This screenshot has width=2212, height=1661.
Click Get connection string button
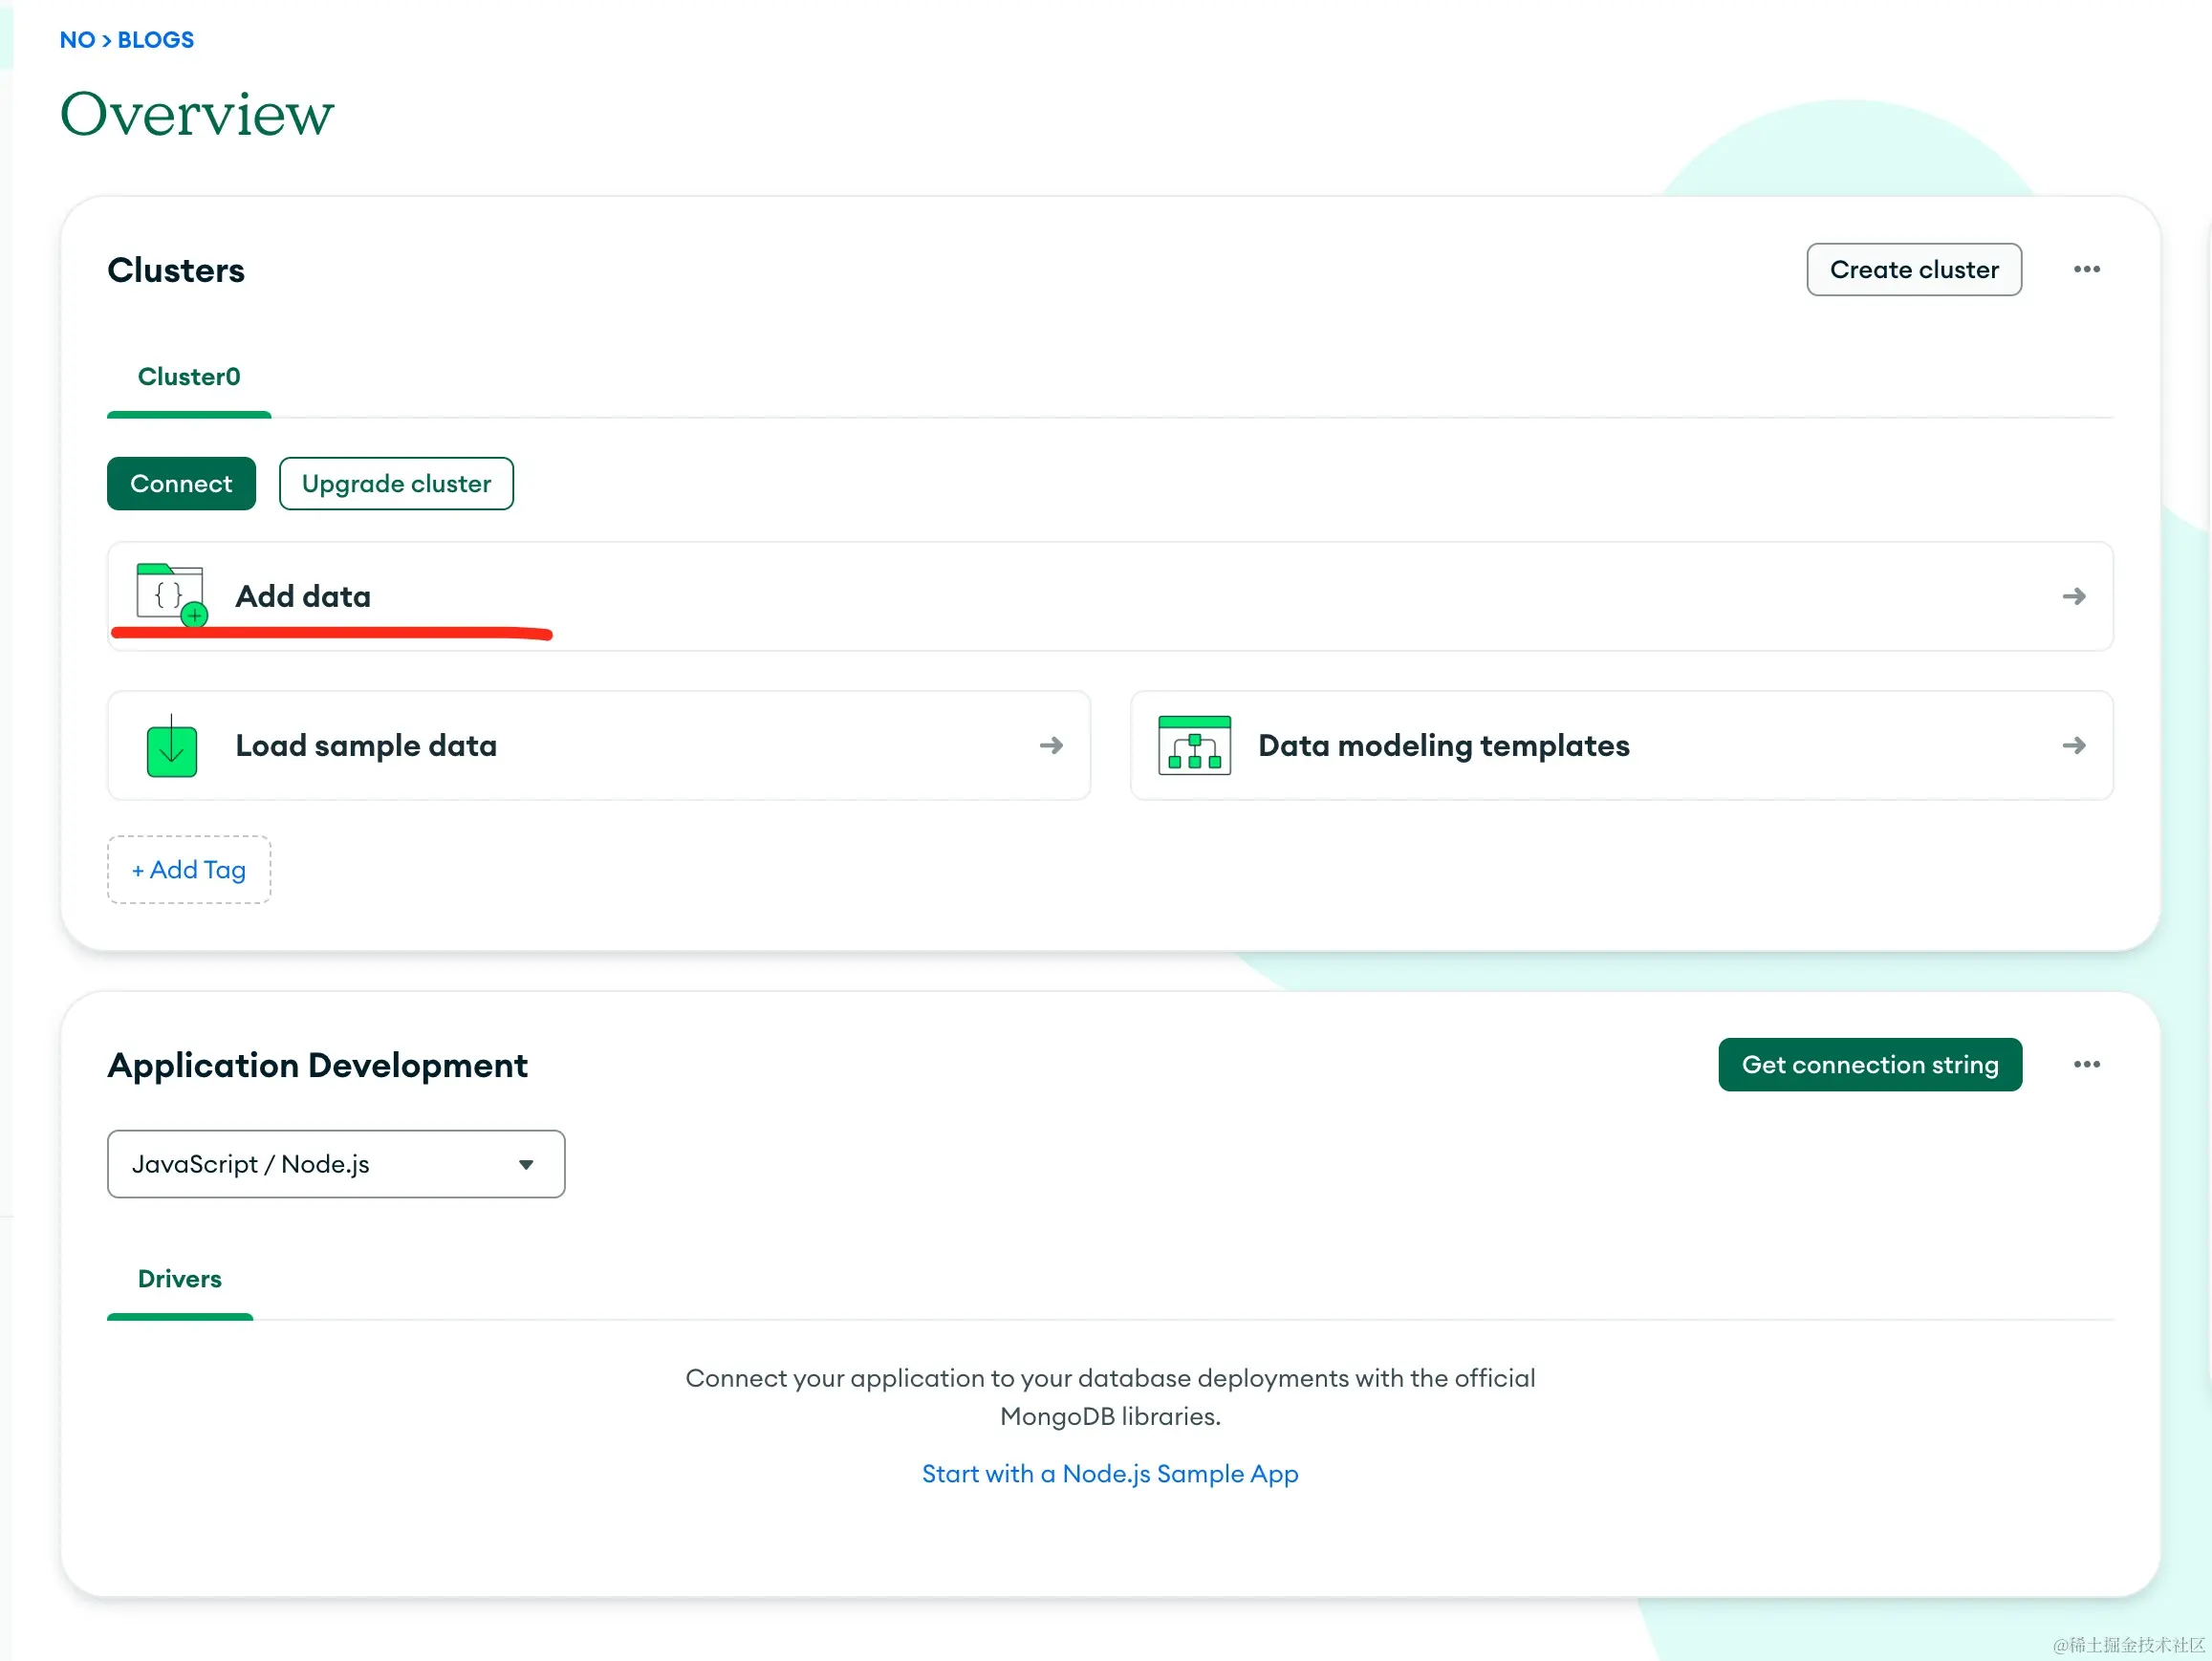[x=1869, y=1065]
